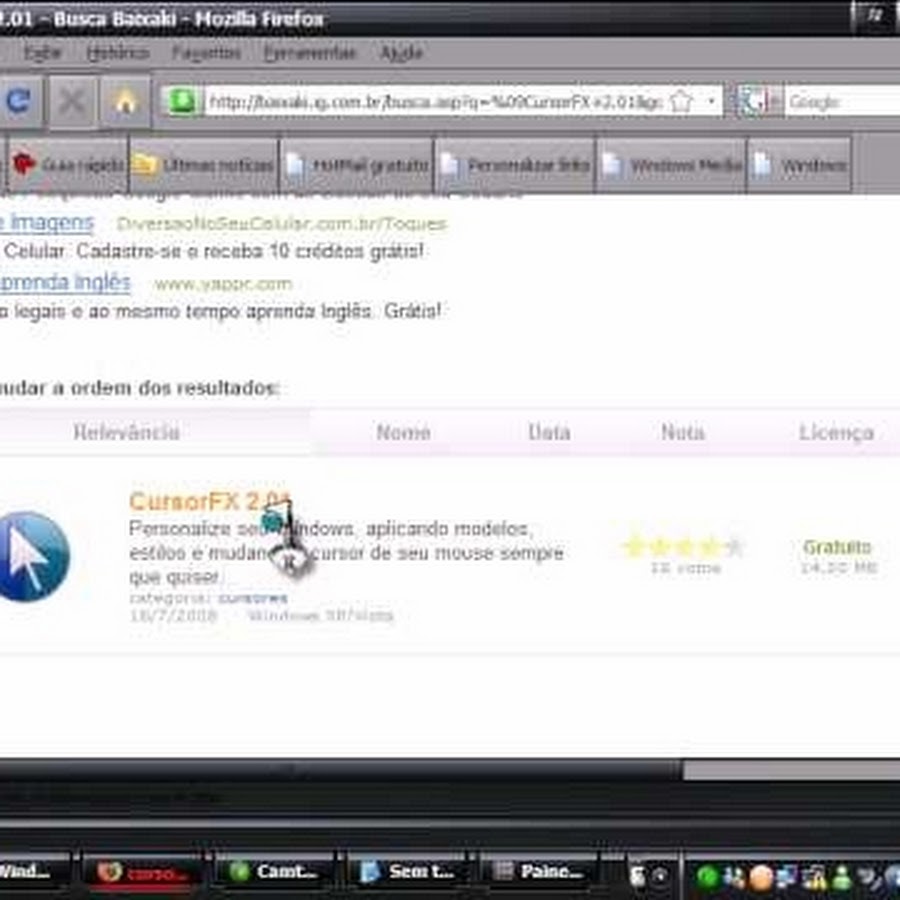
Task: Go to the home page via house icon
Action: pyautogui.click(x=125, y=102)
